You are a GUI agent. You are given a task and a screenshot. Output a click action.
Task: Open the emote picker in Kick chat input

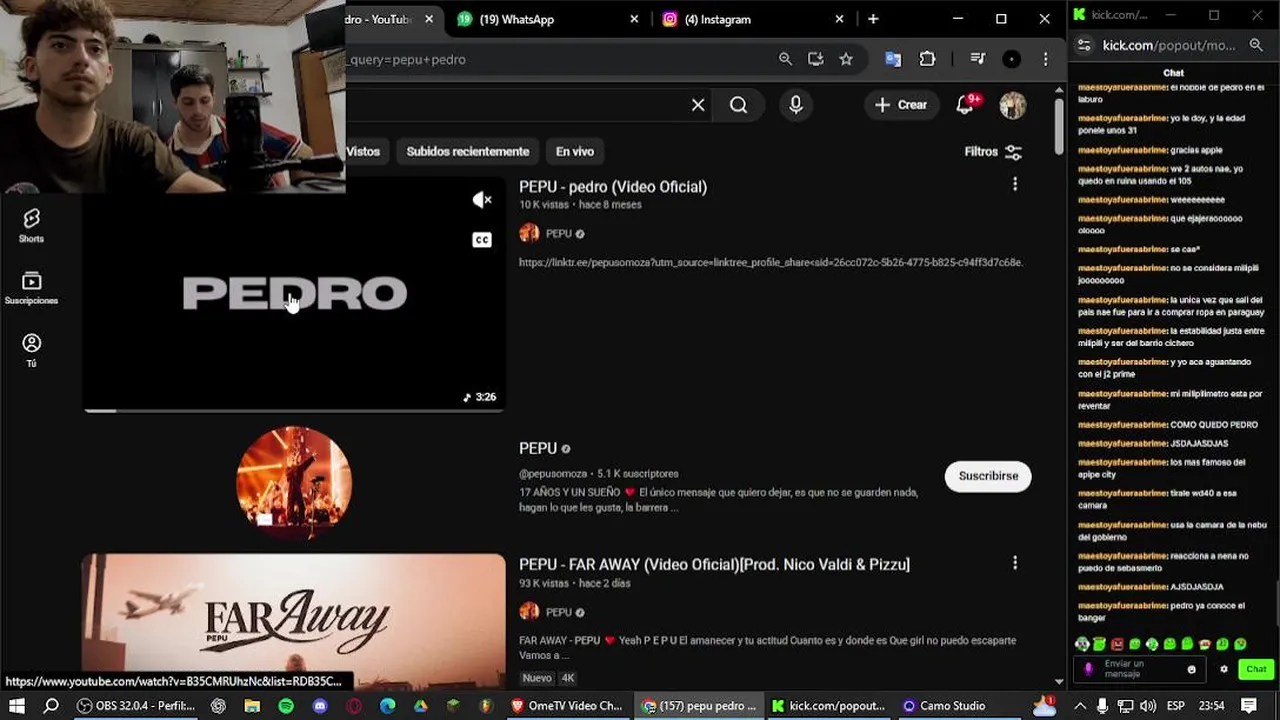pos(1191,670)
